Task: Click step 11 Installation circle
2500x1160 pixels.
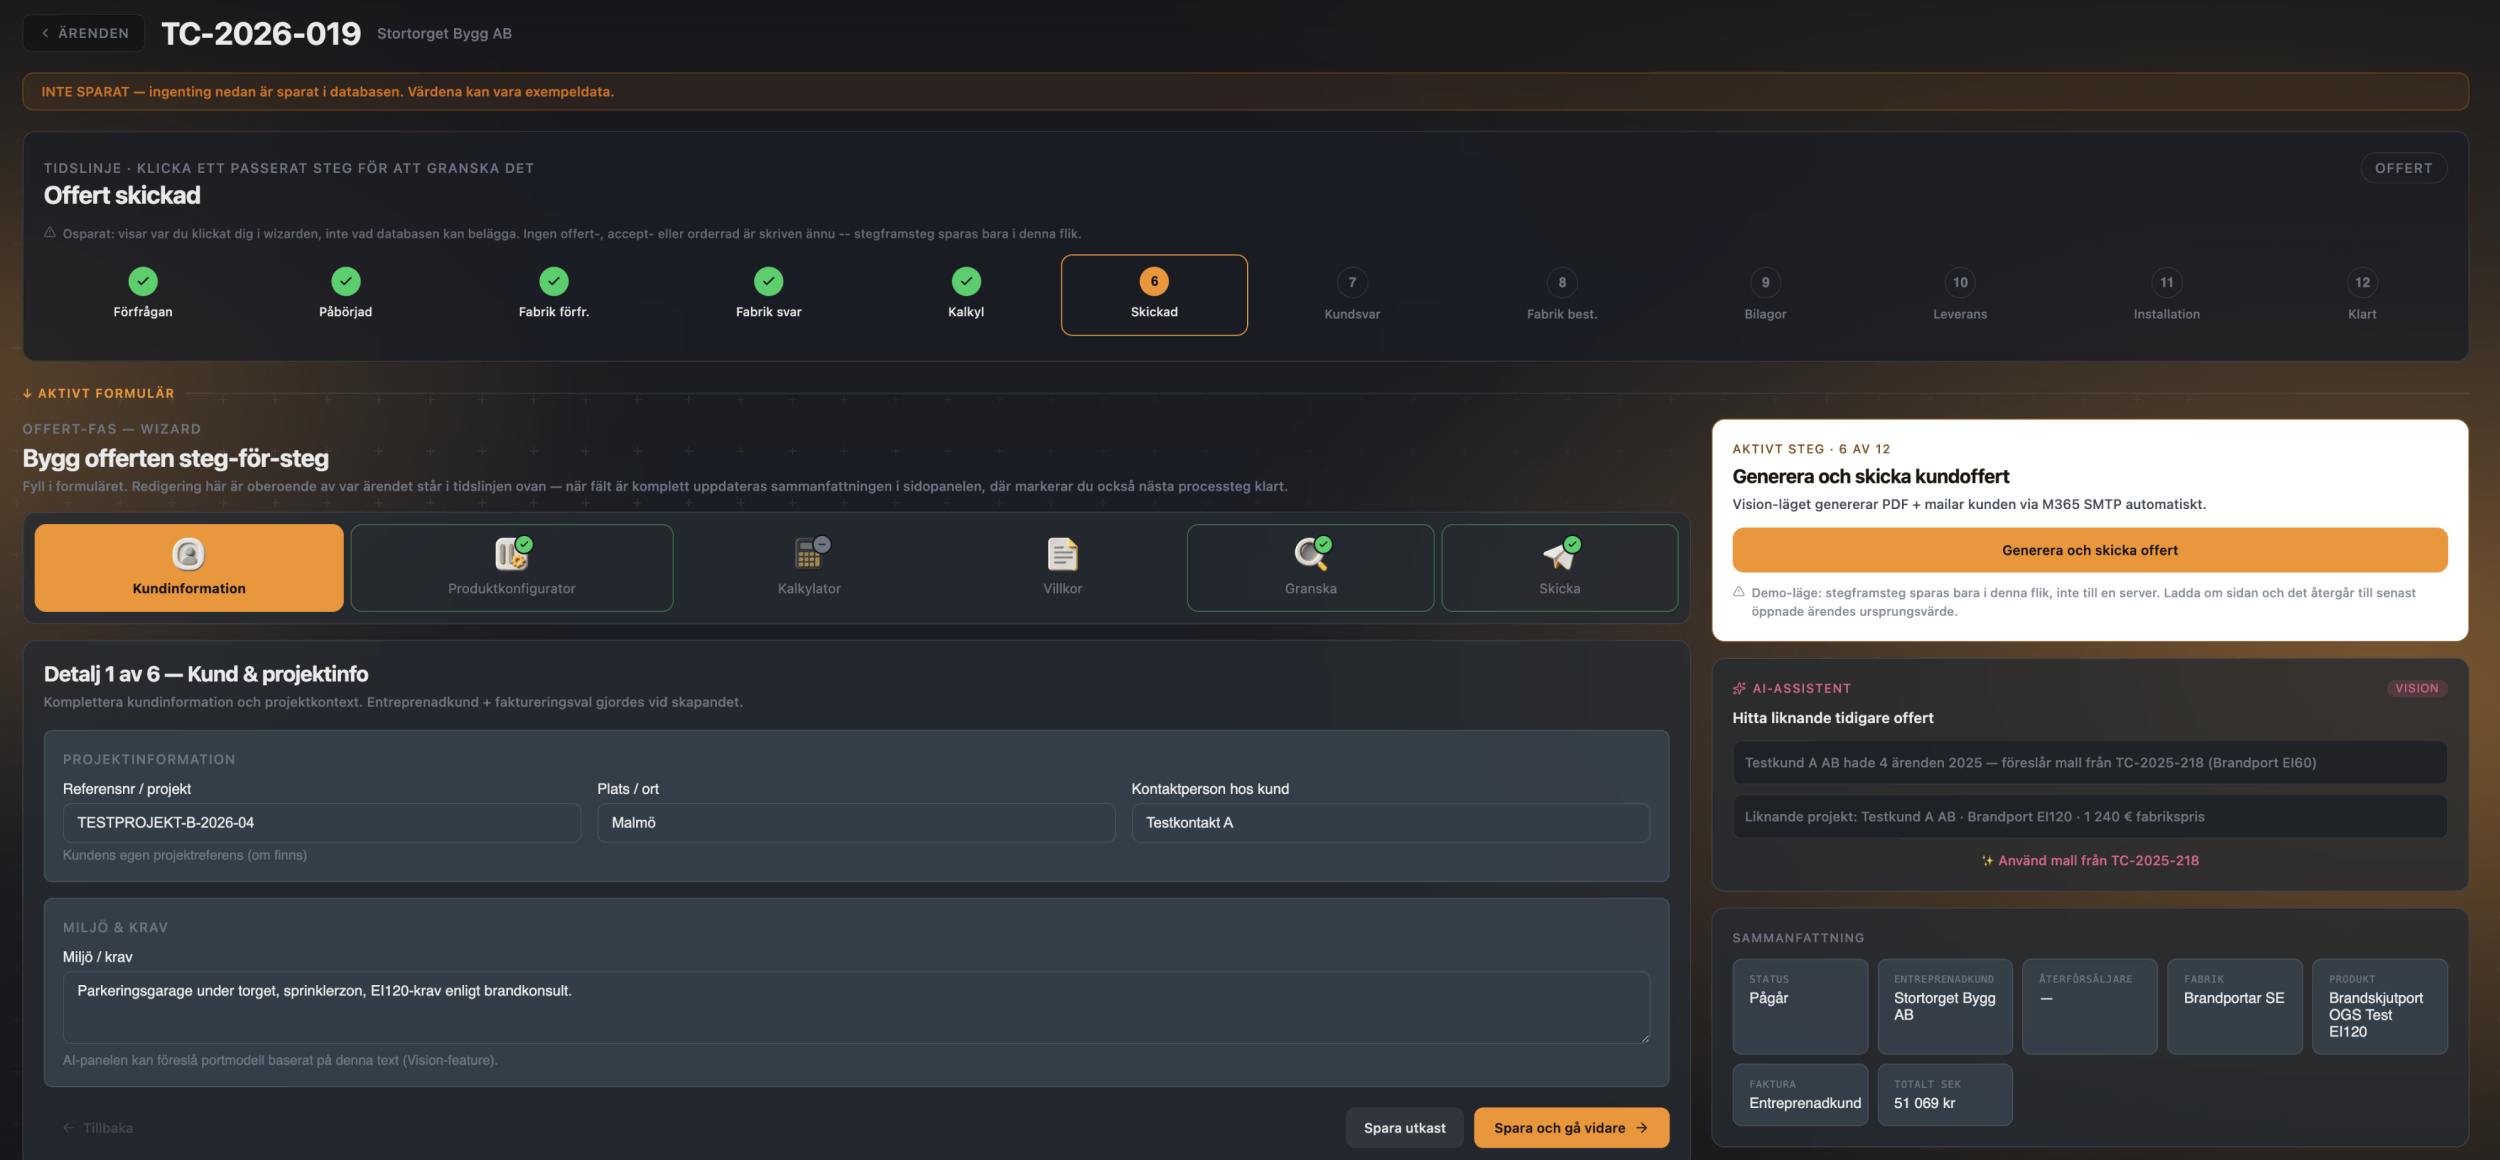Action: pos(2166,282)
